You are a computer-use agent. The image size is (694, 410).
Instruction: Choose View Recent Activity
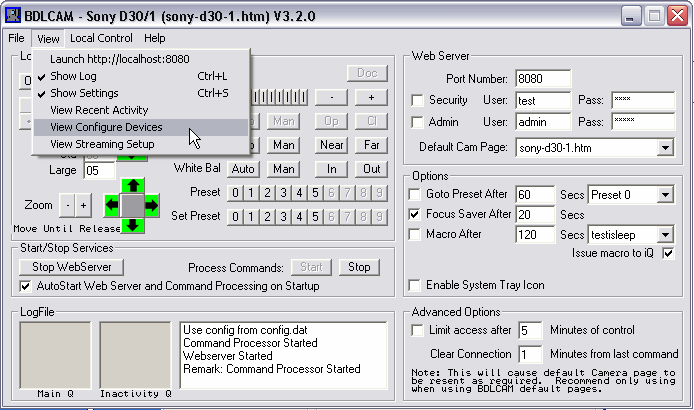pyautogui.click(x=141, y=110)
